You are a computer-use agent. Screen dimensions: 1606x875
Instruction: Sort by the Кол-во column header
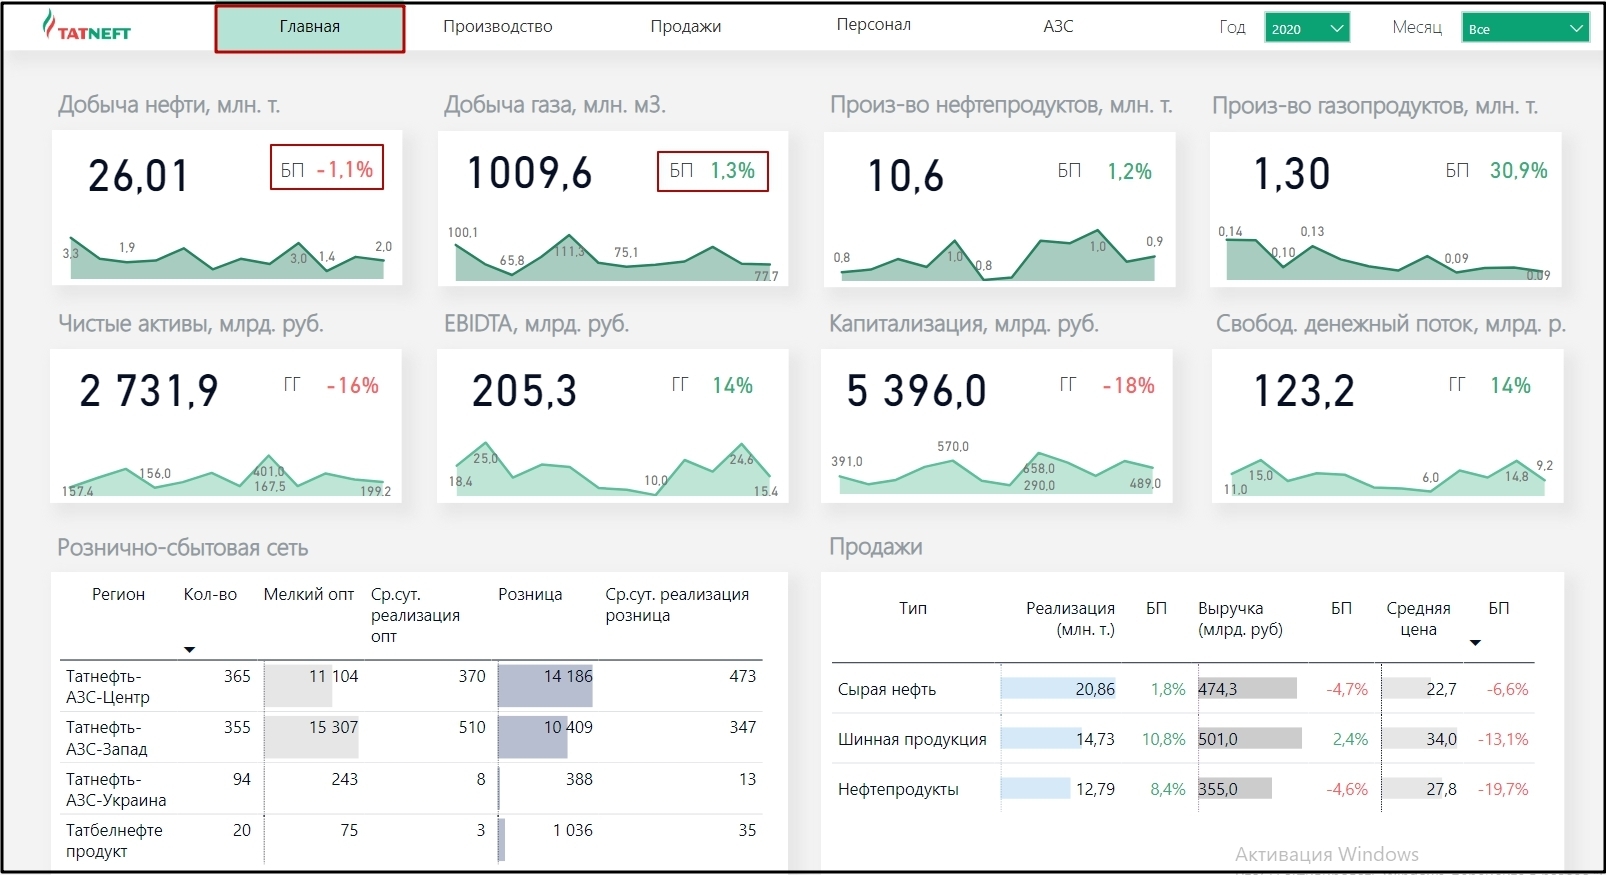point(210,594)
